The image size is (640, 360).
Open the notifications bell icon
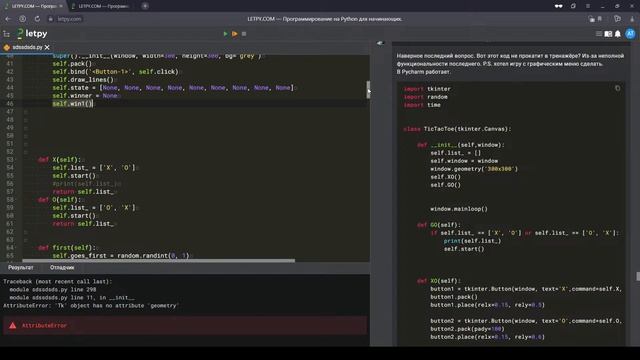tap(618, 34)
